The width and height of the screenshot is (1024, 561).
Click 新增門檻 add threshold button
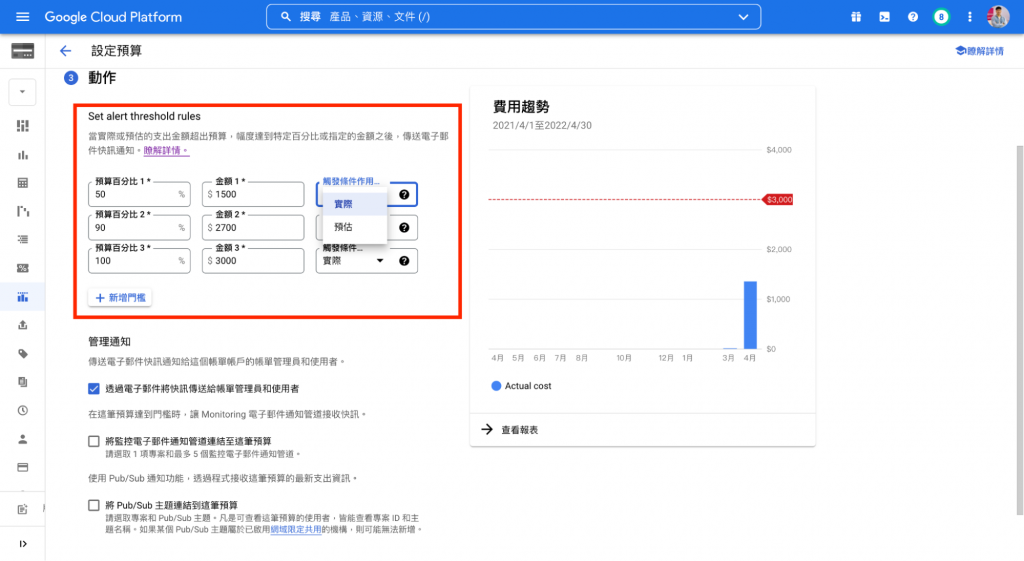pyautogui.click(x=120, y=298)
